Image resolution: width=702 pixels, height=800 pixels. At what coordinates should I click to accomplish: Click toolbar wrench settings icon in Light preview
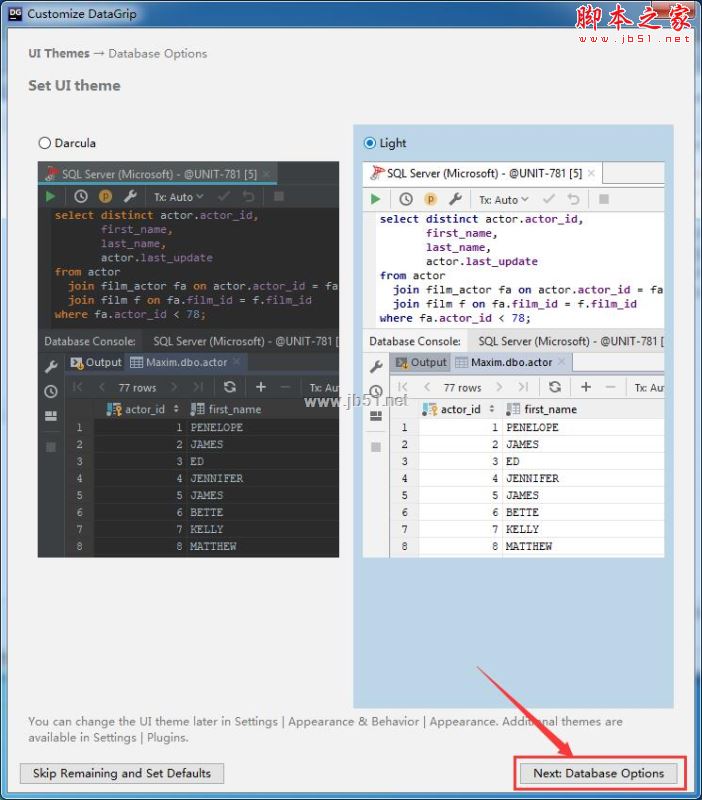[455, 199]
